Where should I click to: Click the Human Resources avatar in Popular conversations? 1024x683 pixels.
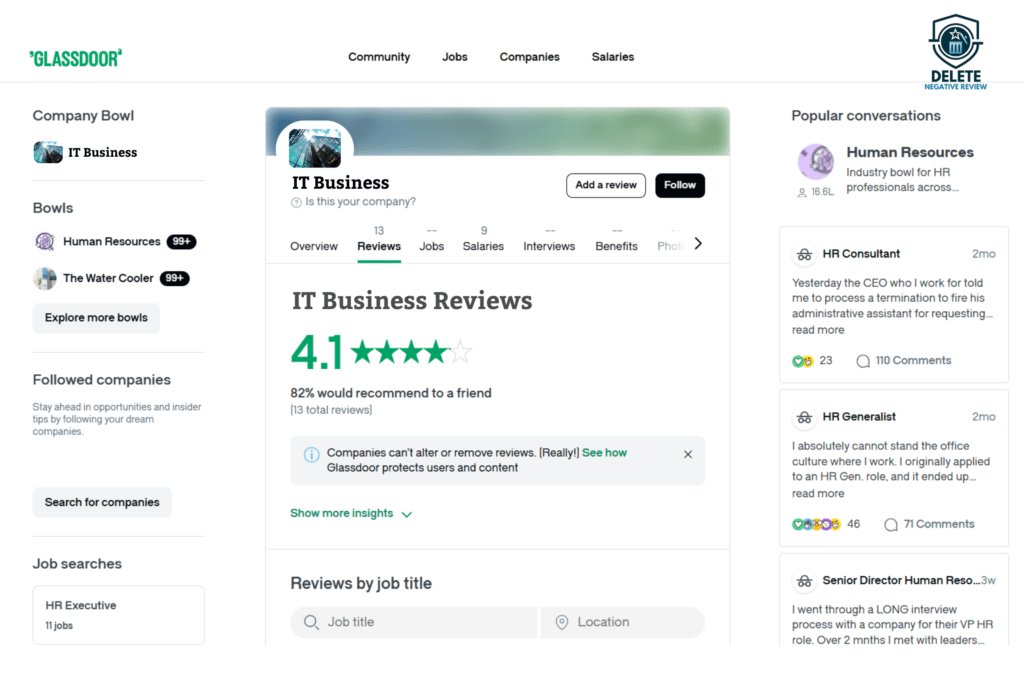coord(816,162)
